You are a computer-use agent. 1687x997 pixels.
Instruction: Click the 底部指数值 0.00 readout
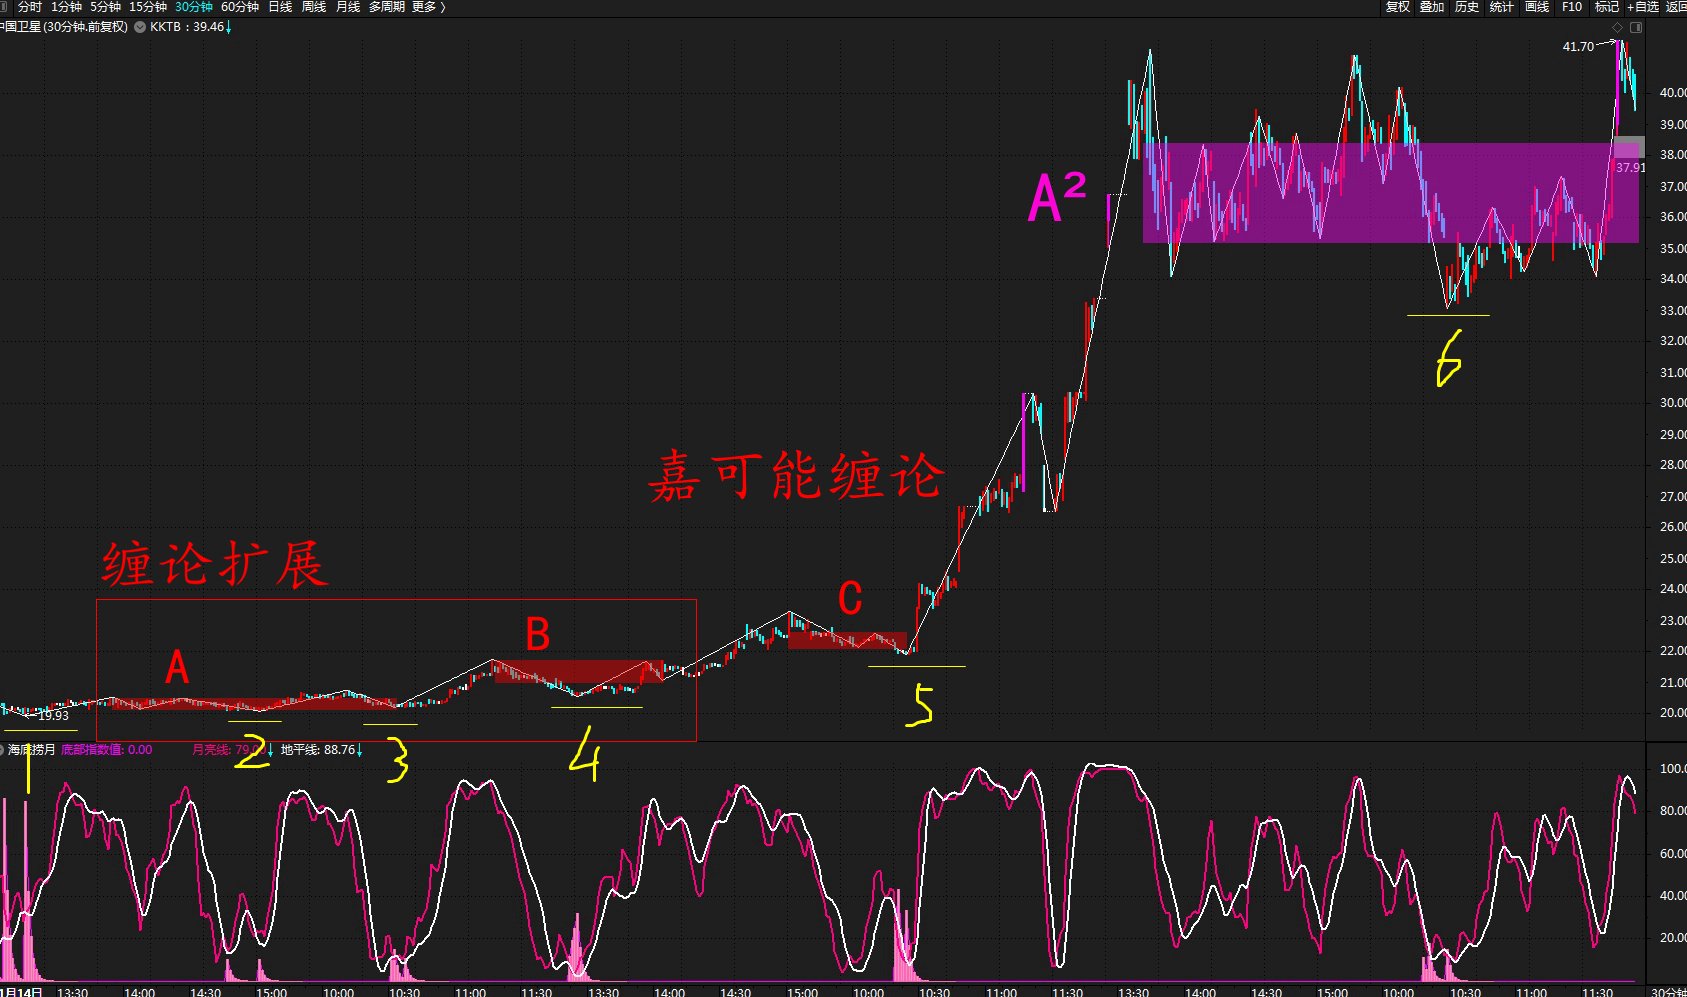click(107, 749)
